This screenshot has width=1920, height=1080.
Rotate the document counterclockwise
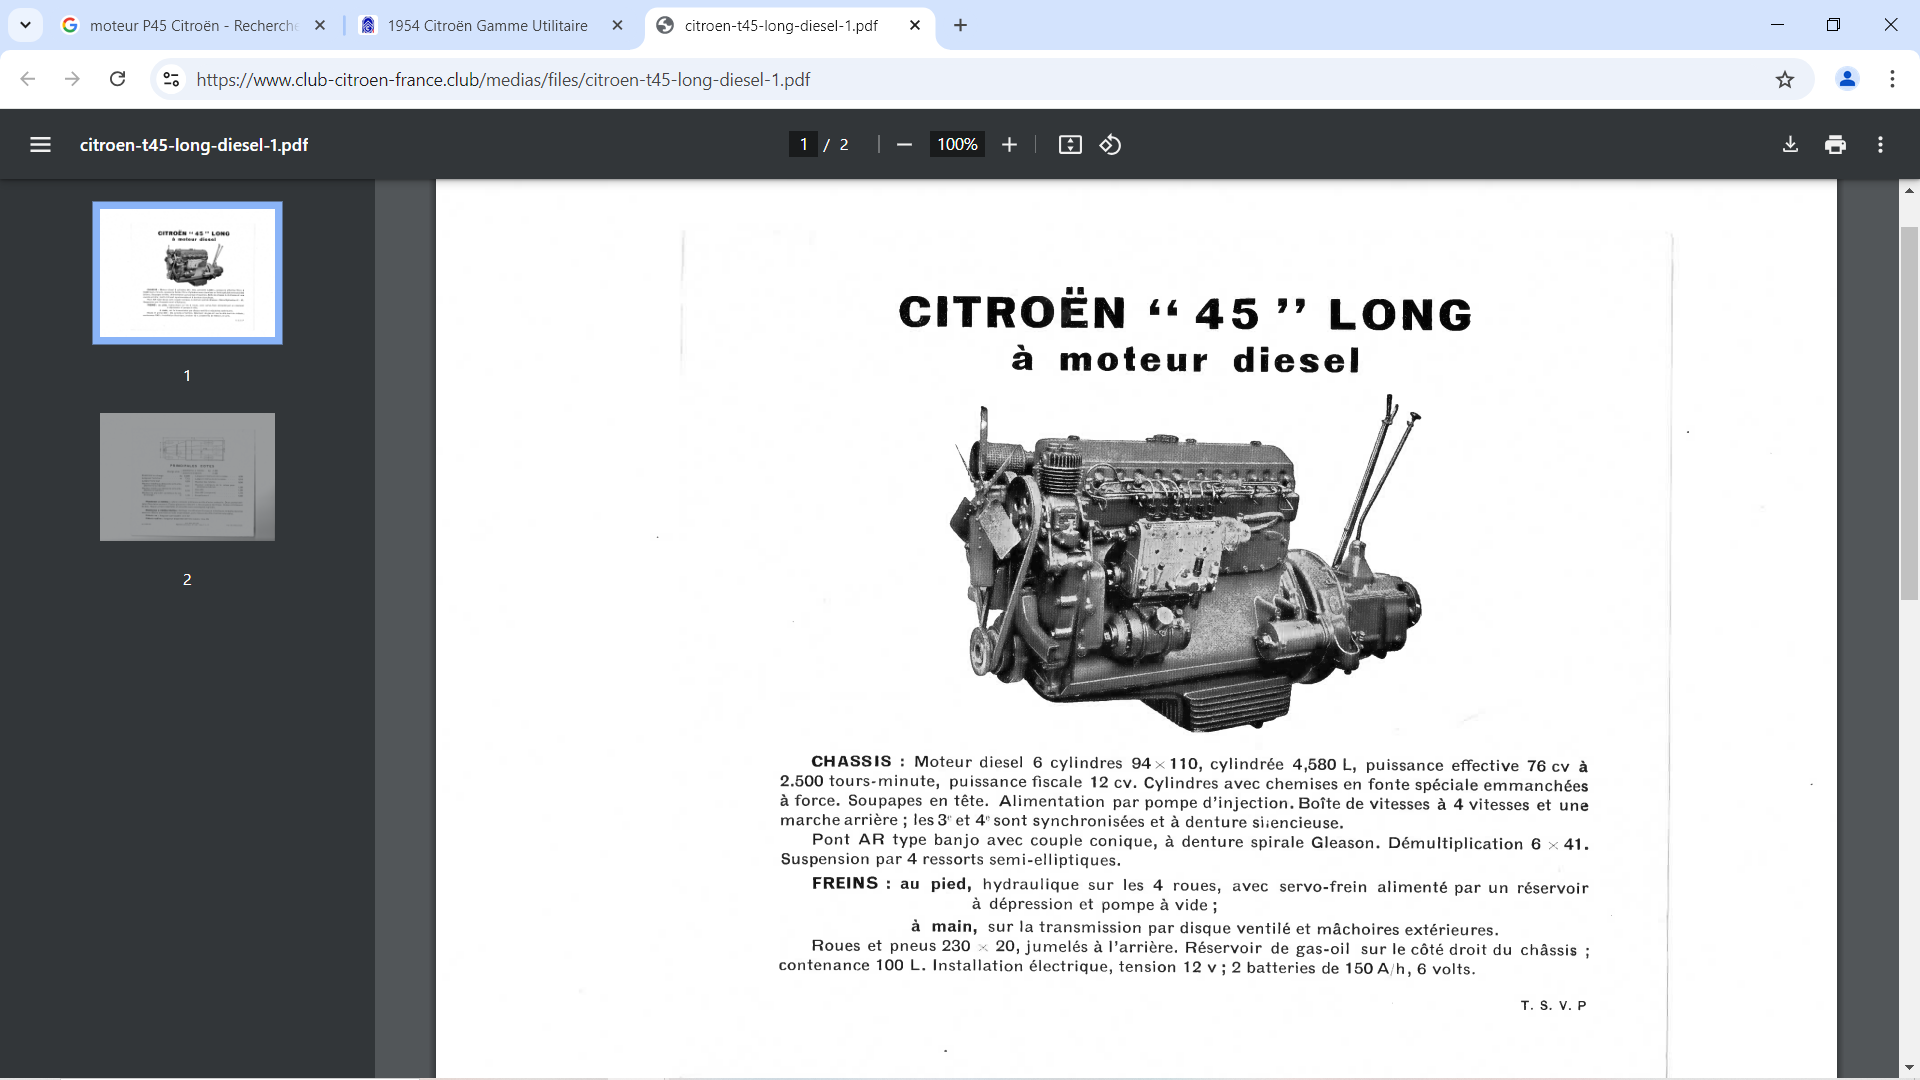(x=1110, y=145)
